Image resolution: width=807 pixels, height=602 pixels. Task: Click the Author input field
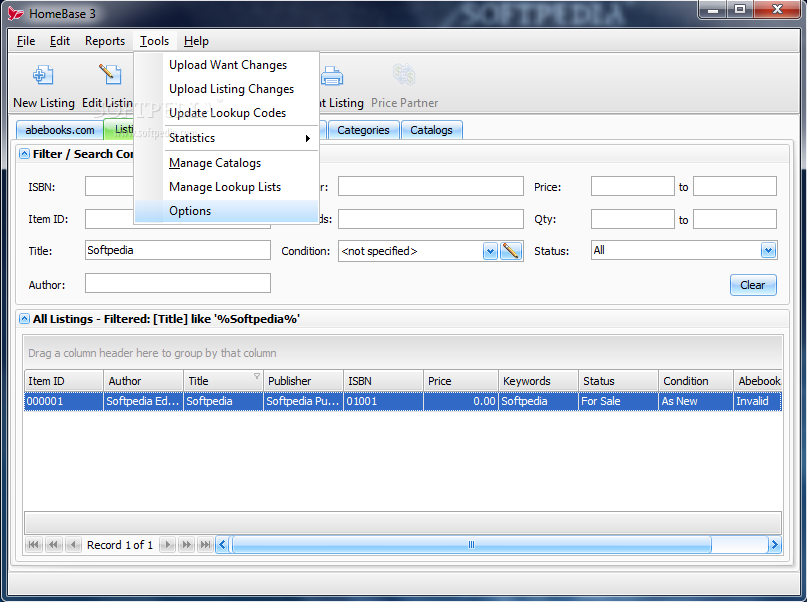178,283
